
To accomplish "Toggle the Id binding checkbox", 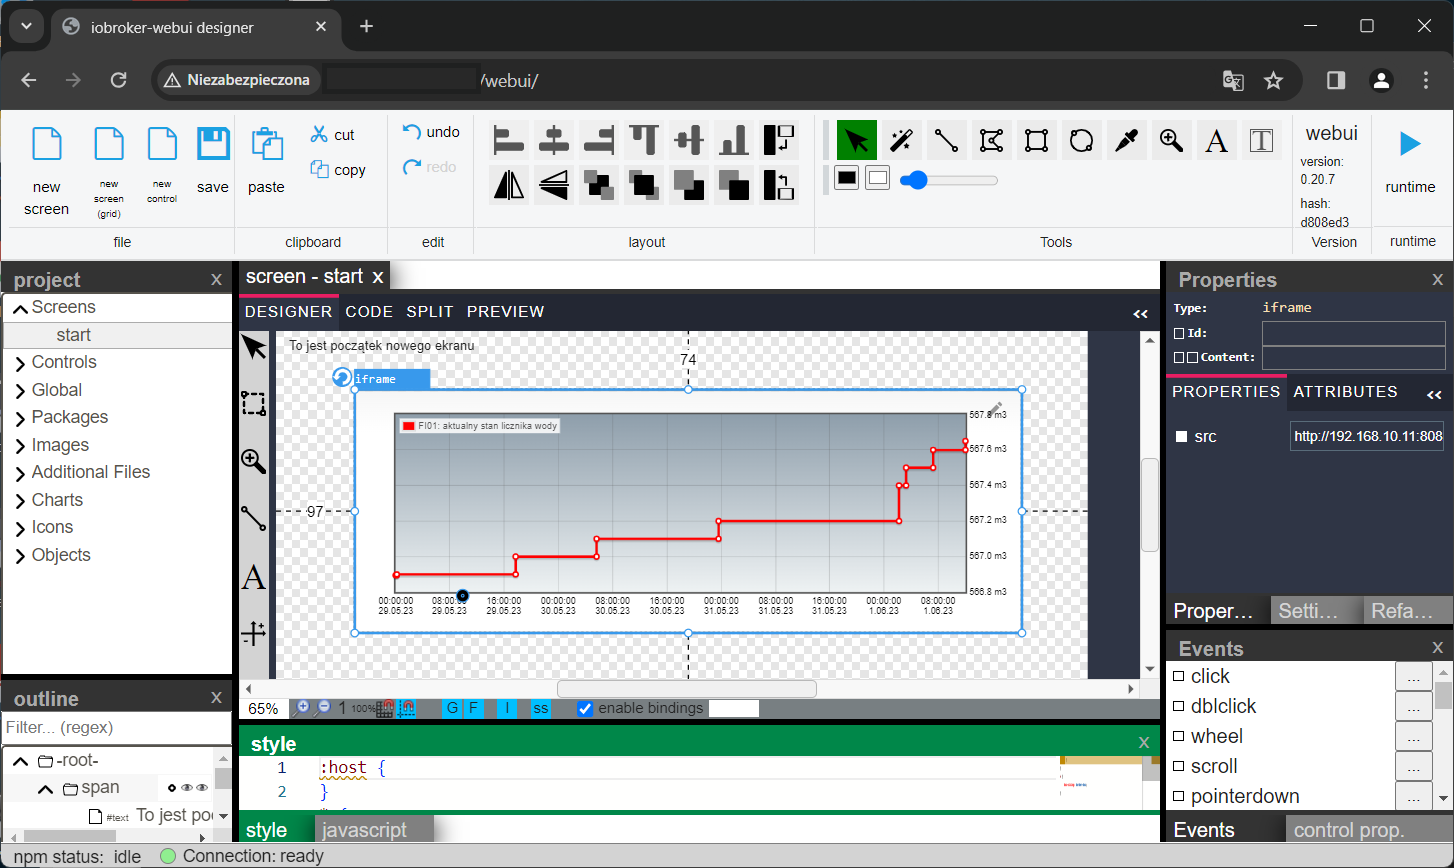I will pos(1179,333).
